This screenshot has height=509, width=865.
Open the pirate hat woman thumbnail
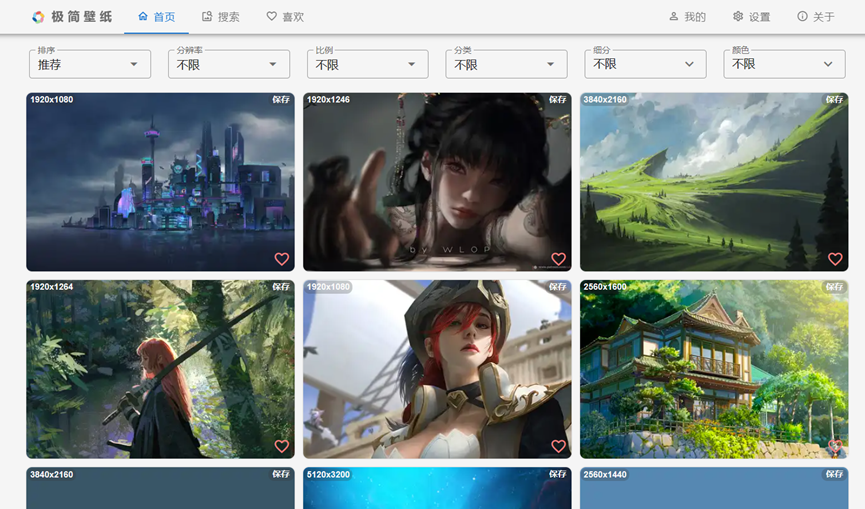click(437, 369)
